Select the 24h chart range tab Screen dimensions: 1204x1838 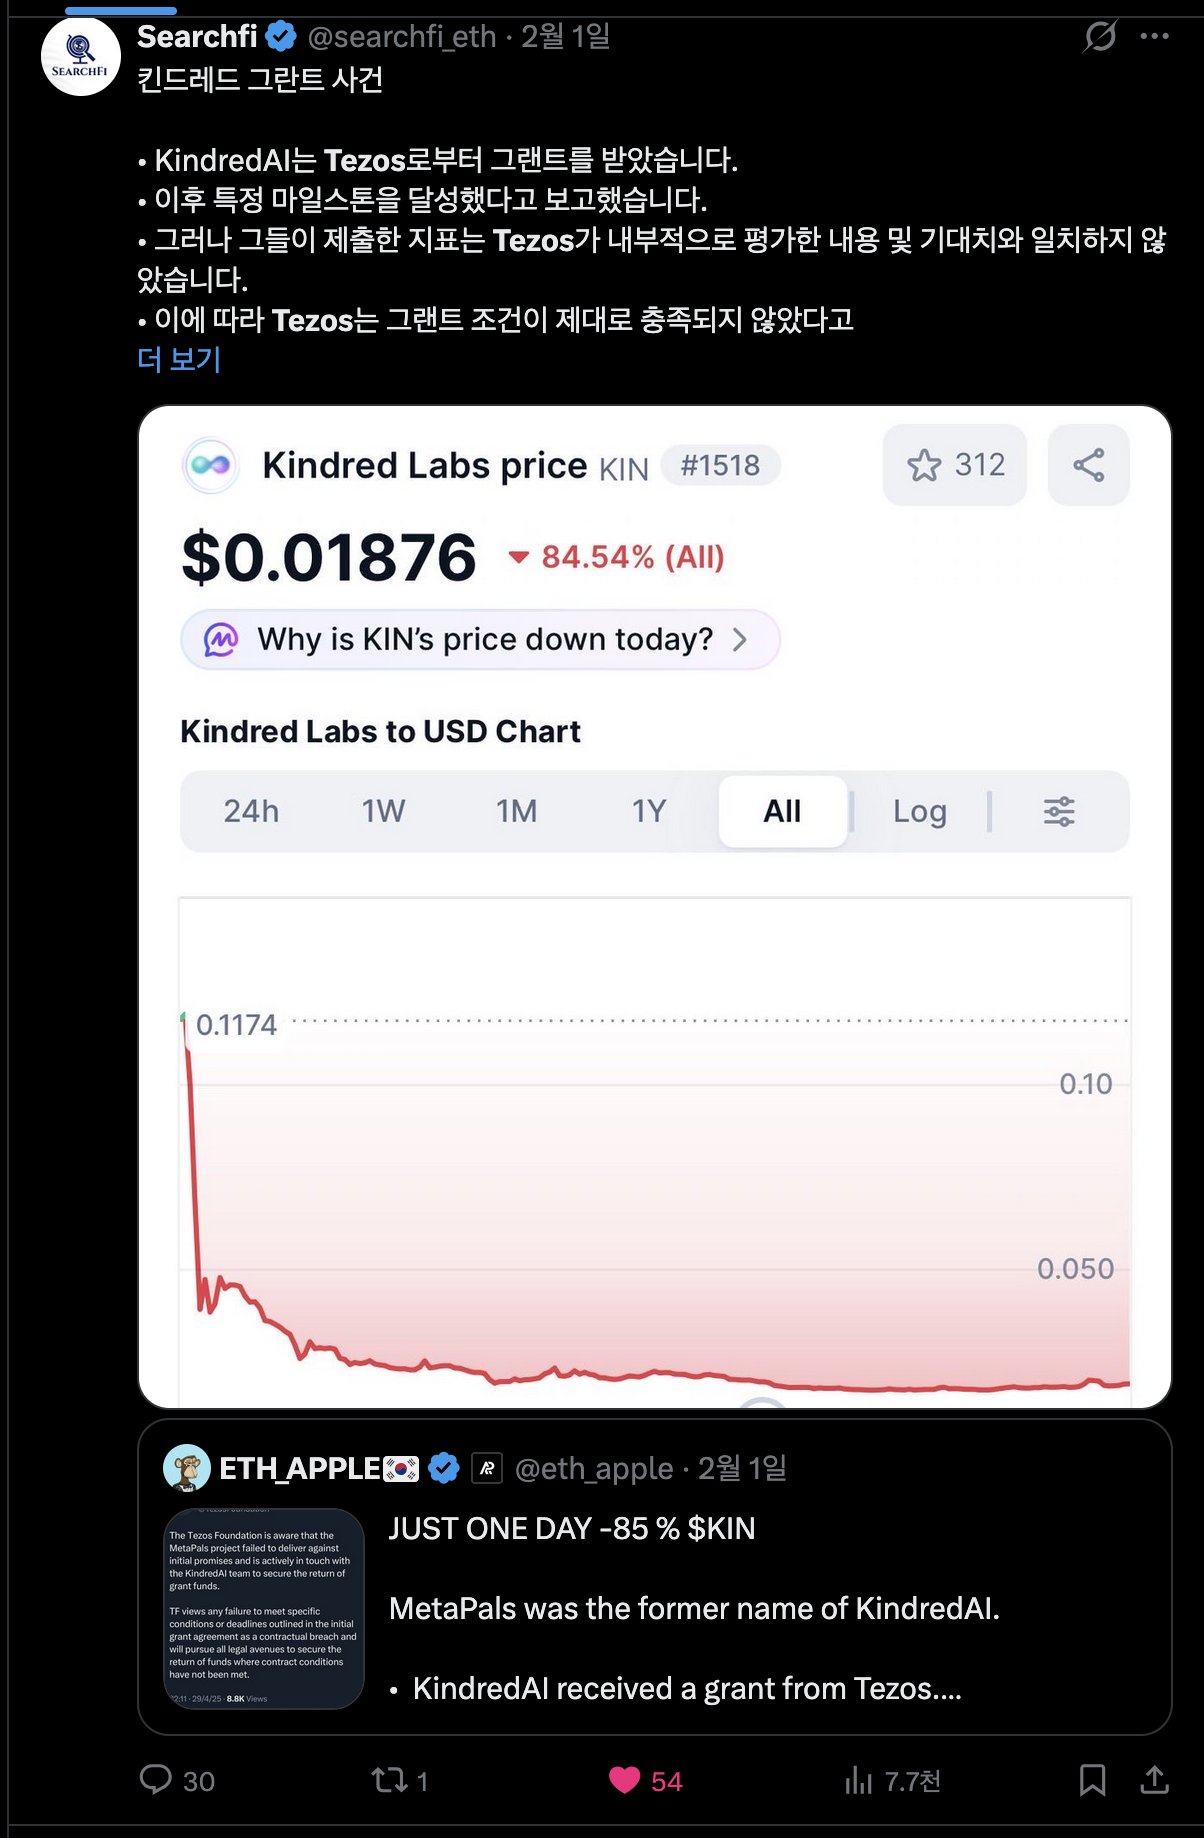tap(251, 811)
